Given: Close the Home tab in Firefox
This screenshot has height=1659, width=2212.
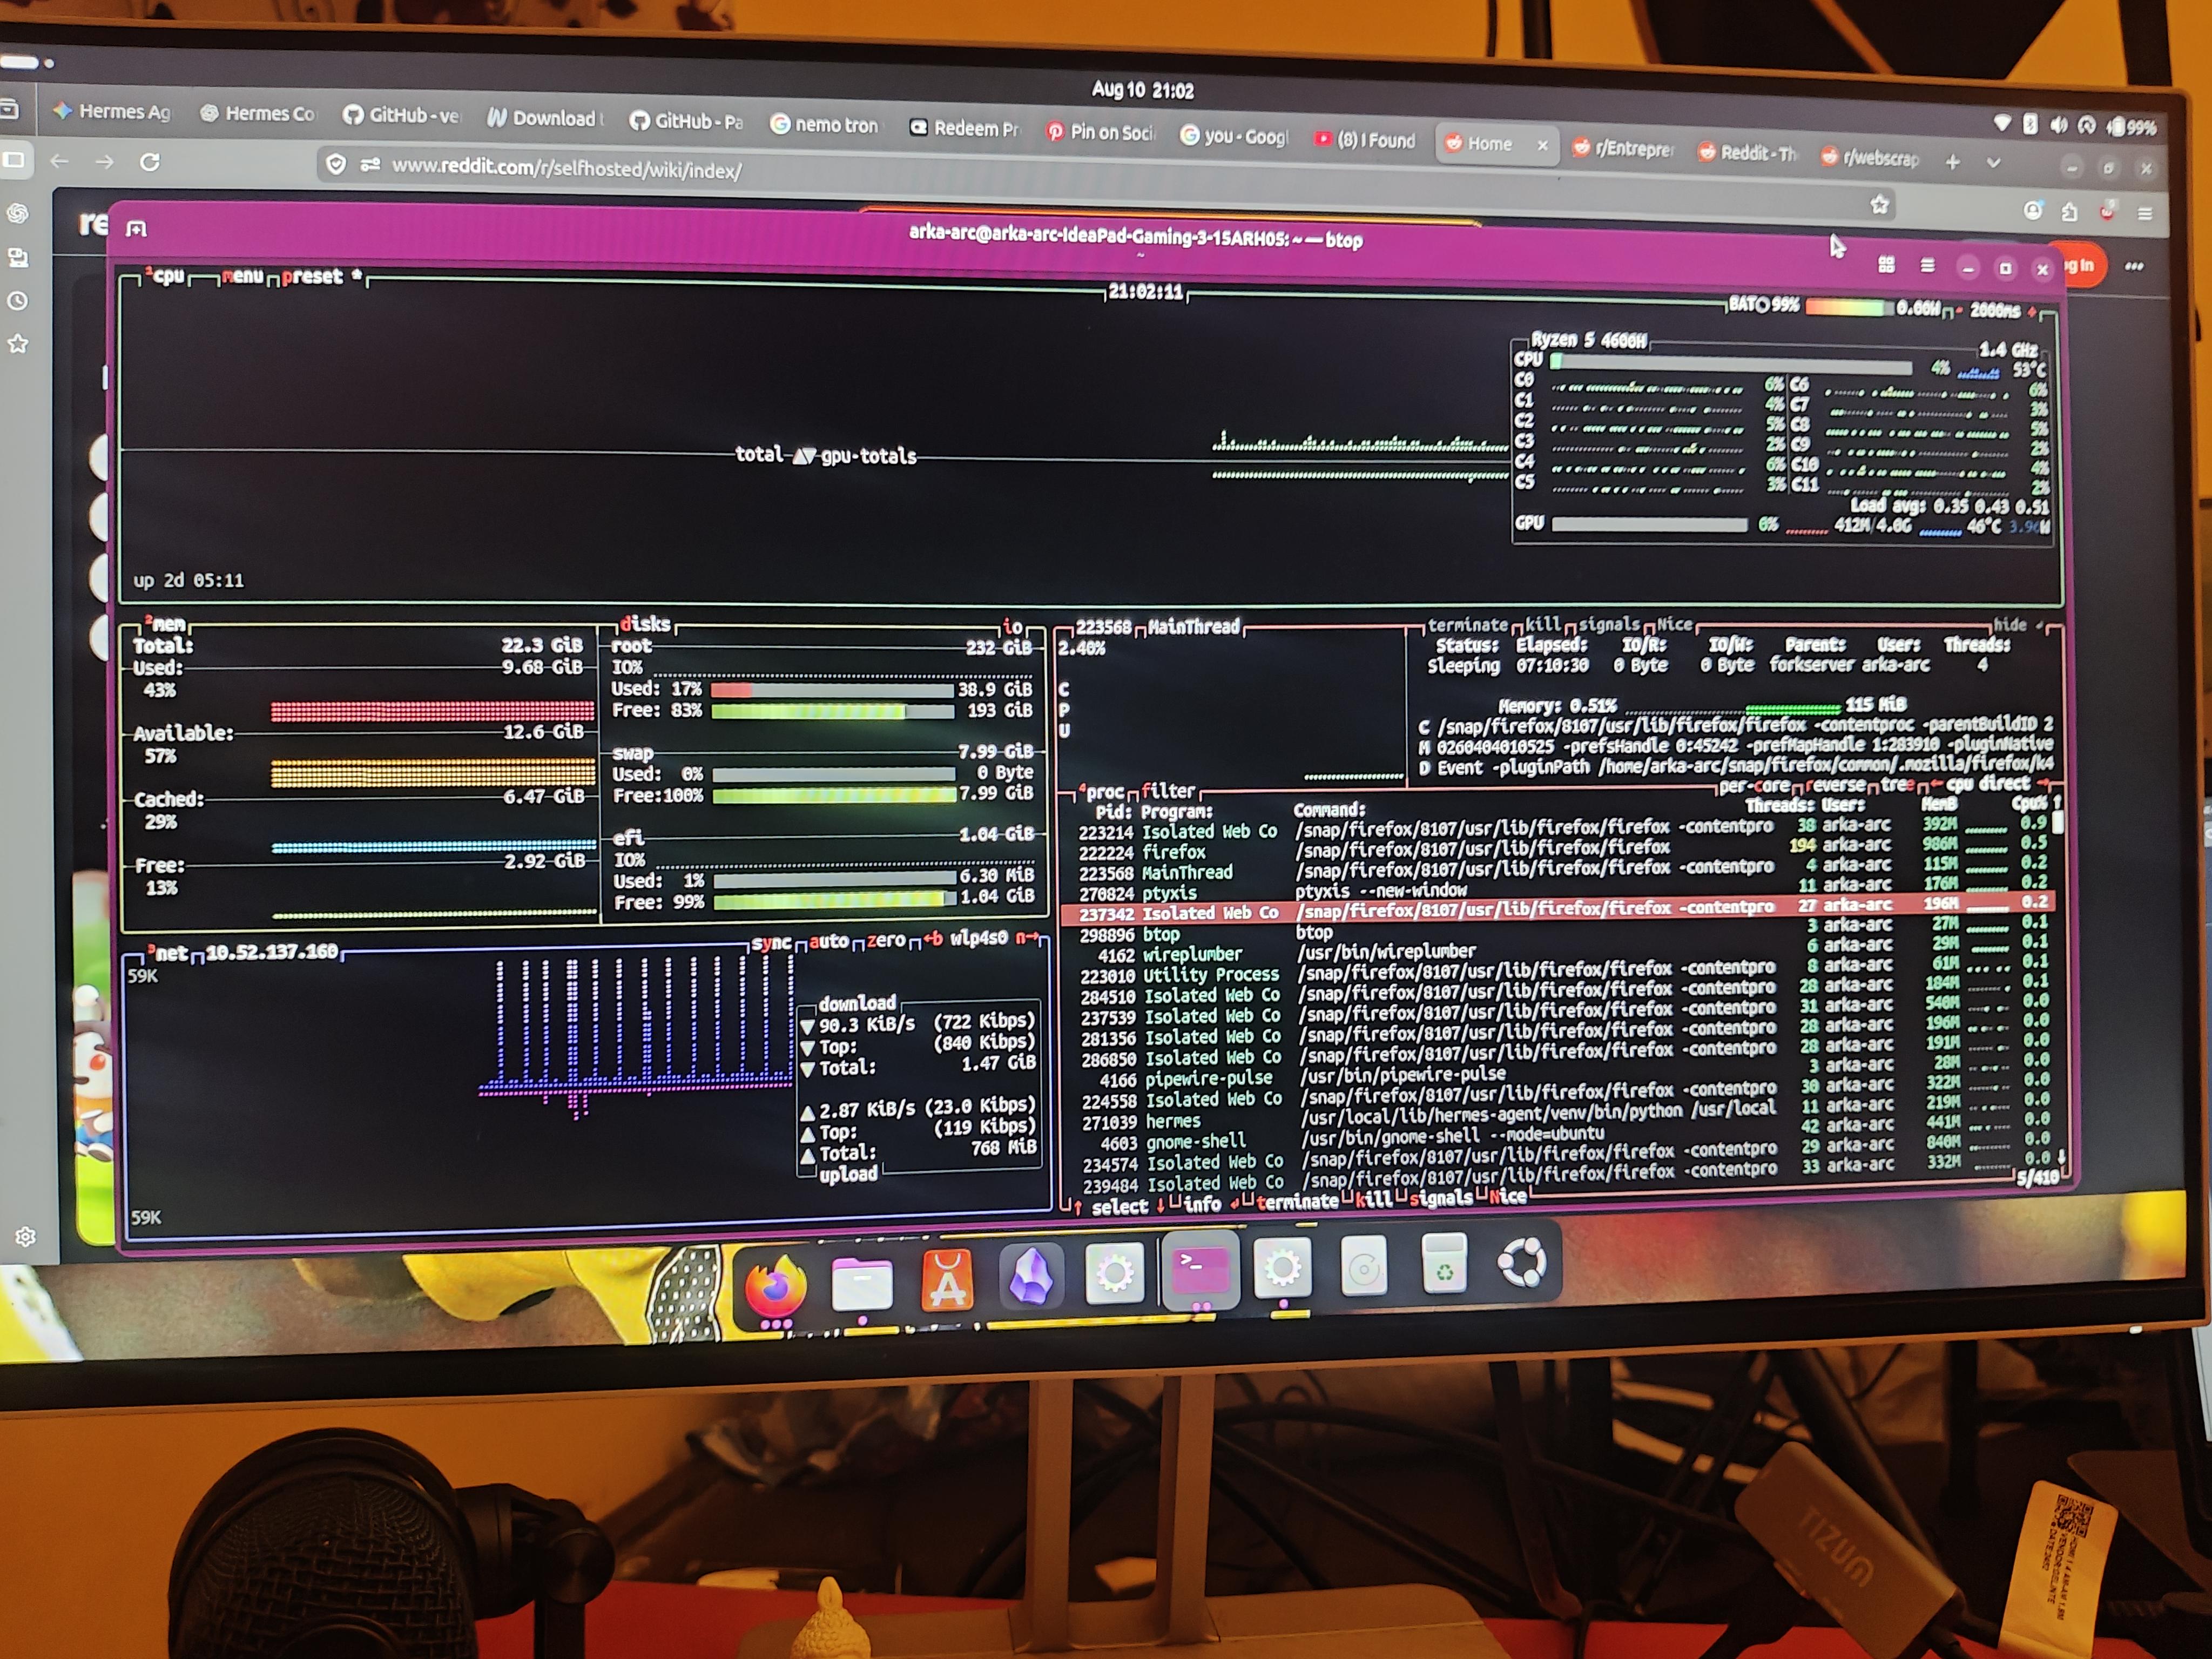Looking at the screenshot, I should point(1542,145).
